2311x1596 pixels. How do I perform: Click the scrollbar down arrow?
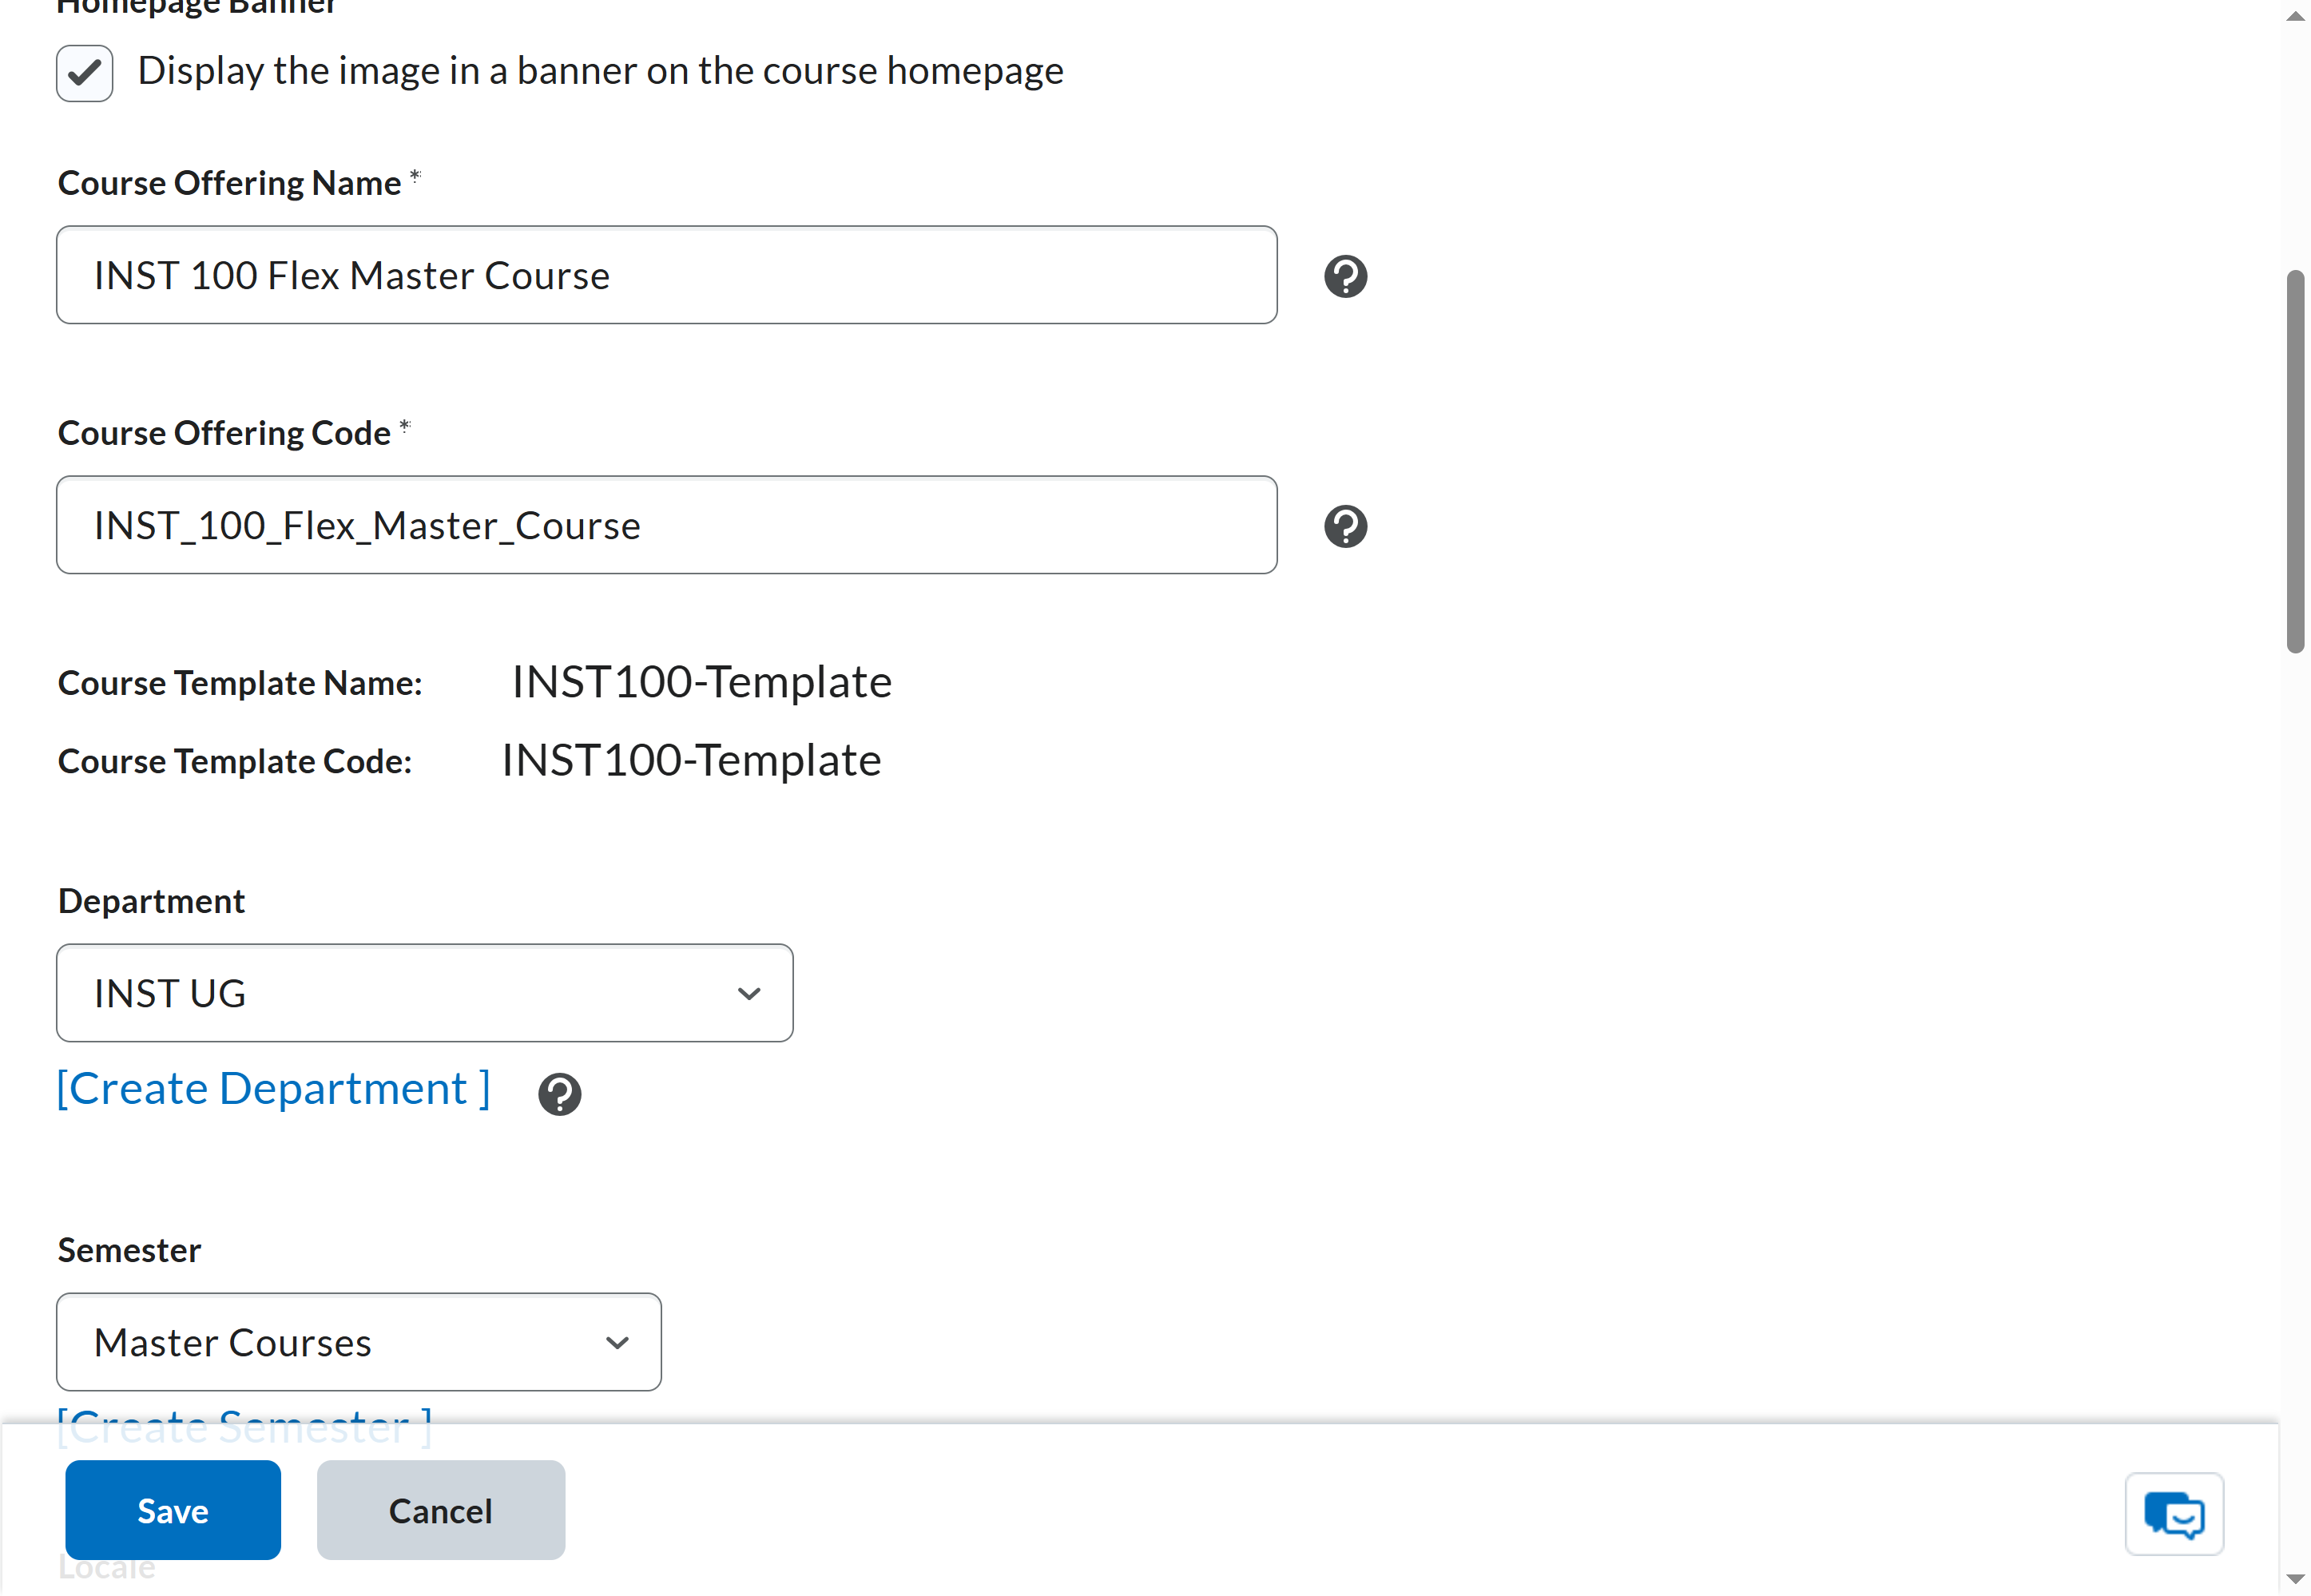point(2295,1579)
